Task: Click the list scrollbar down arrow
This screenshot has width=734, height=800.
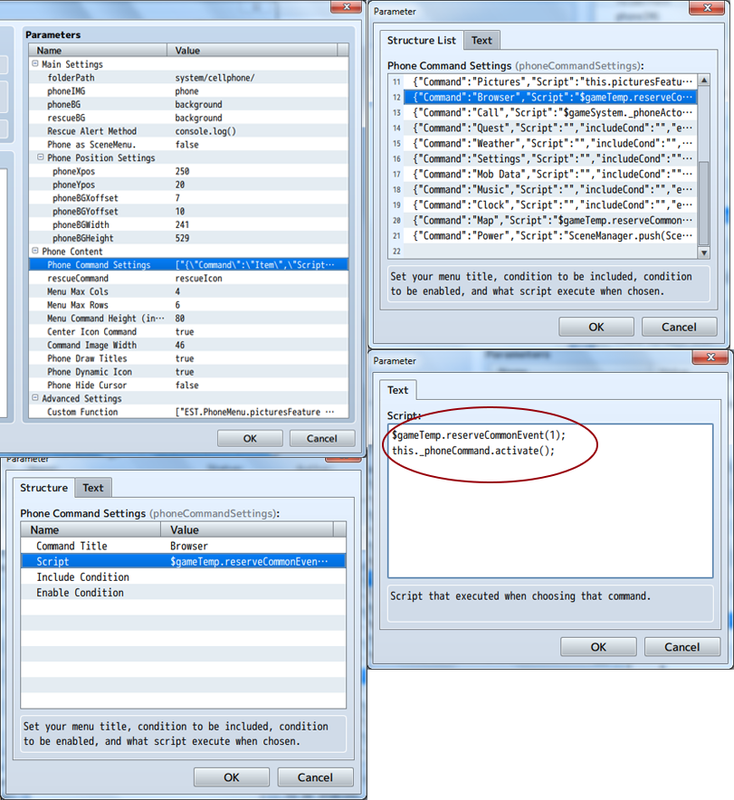Action: pyautogui.click(x=704, y=252)
